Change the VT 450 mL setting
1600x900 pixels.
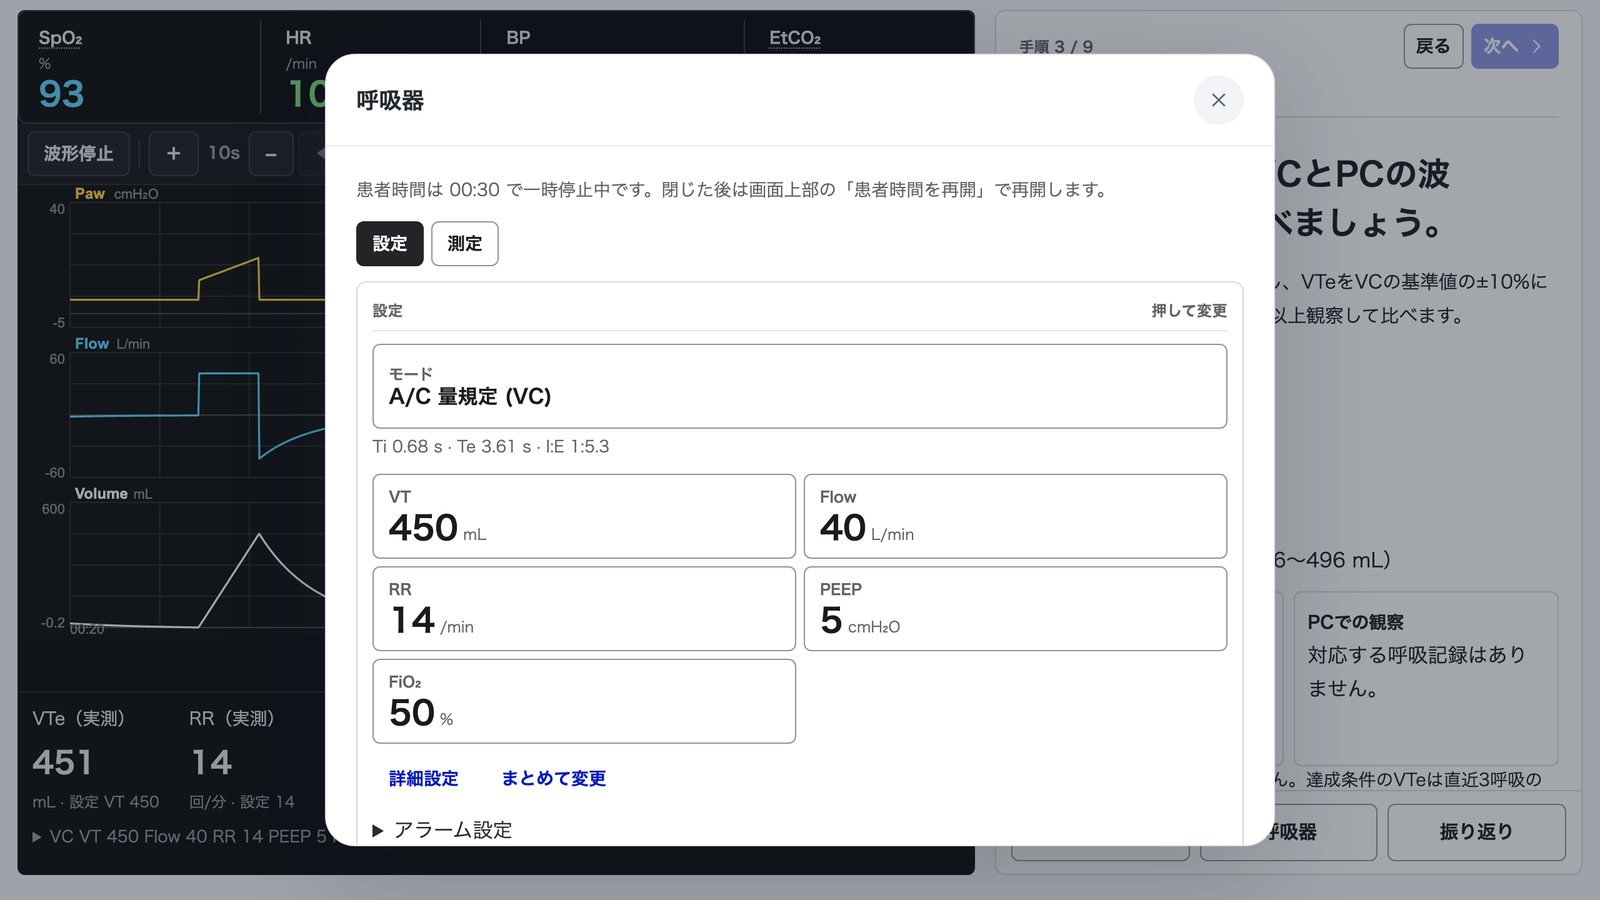pyautogui.click(x=584, y=516)
